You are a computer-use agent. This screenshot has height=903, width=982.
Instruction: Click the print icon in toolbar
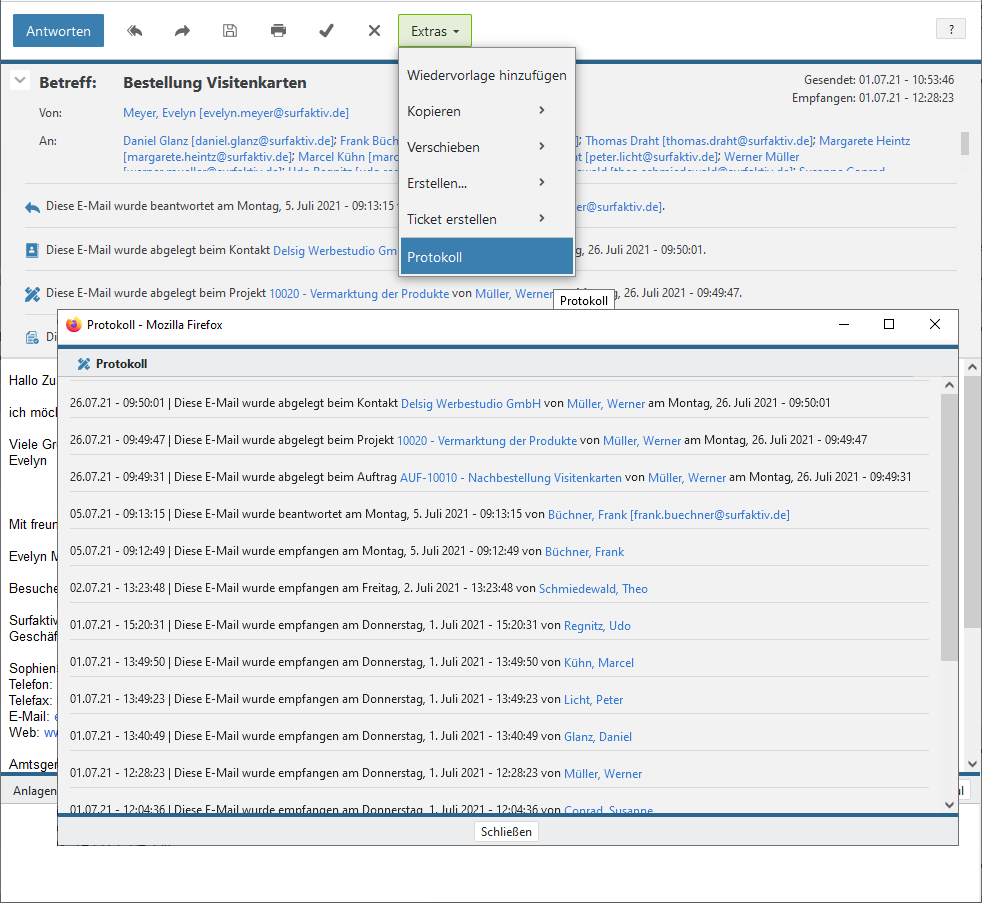pyautogui.click(x=278, y=31)
